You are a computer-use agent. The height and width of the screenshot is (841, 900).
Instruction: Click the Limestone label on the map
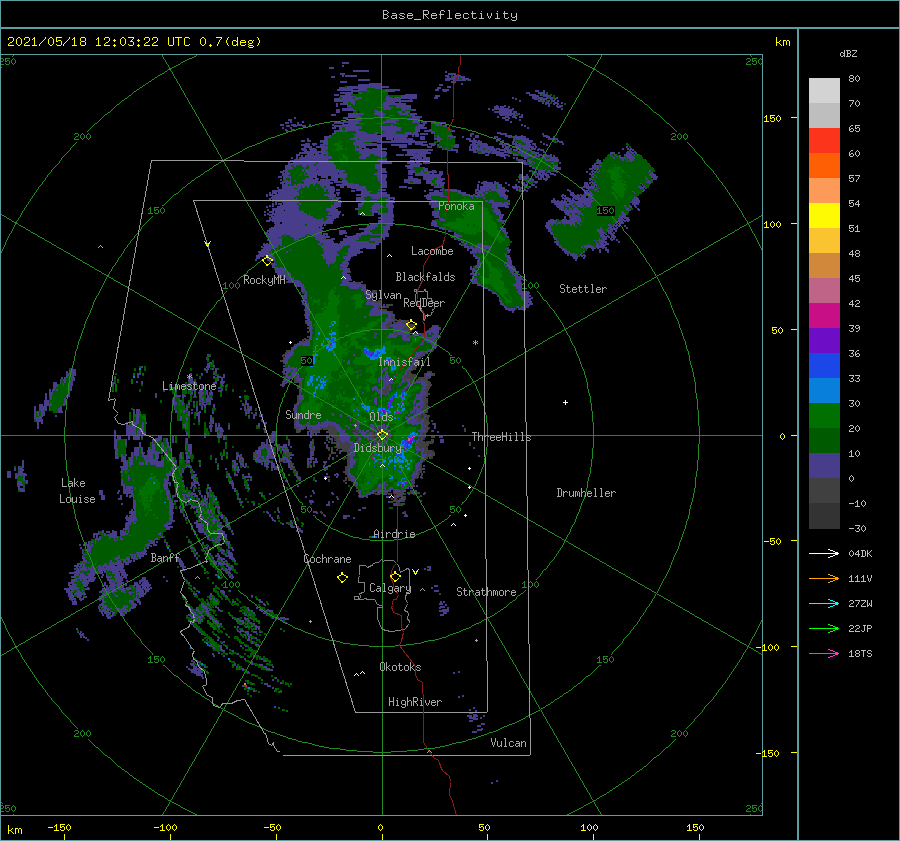click(189, 386)
